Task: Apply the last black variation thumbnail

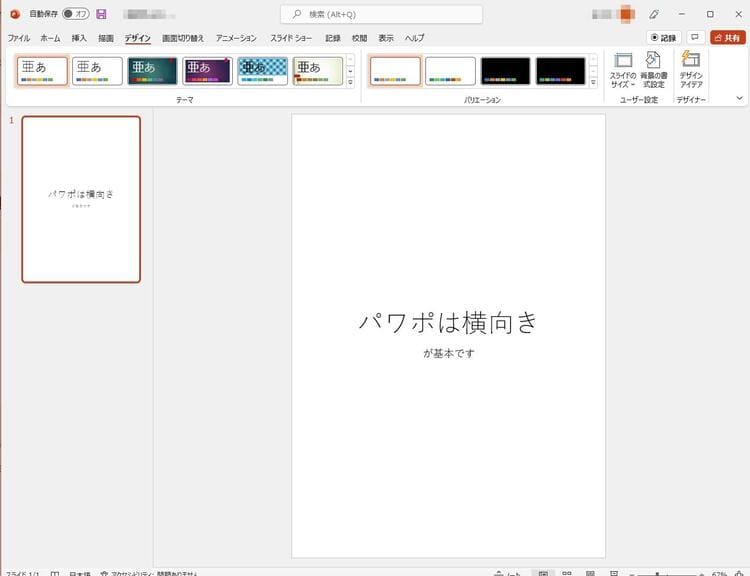Action: [x=560, y=71]
